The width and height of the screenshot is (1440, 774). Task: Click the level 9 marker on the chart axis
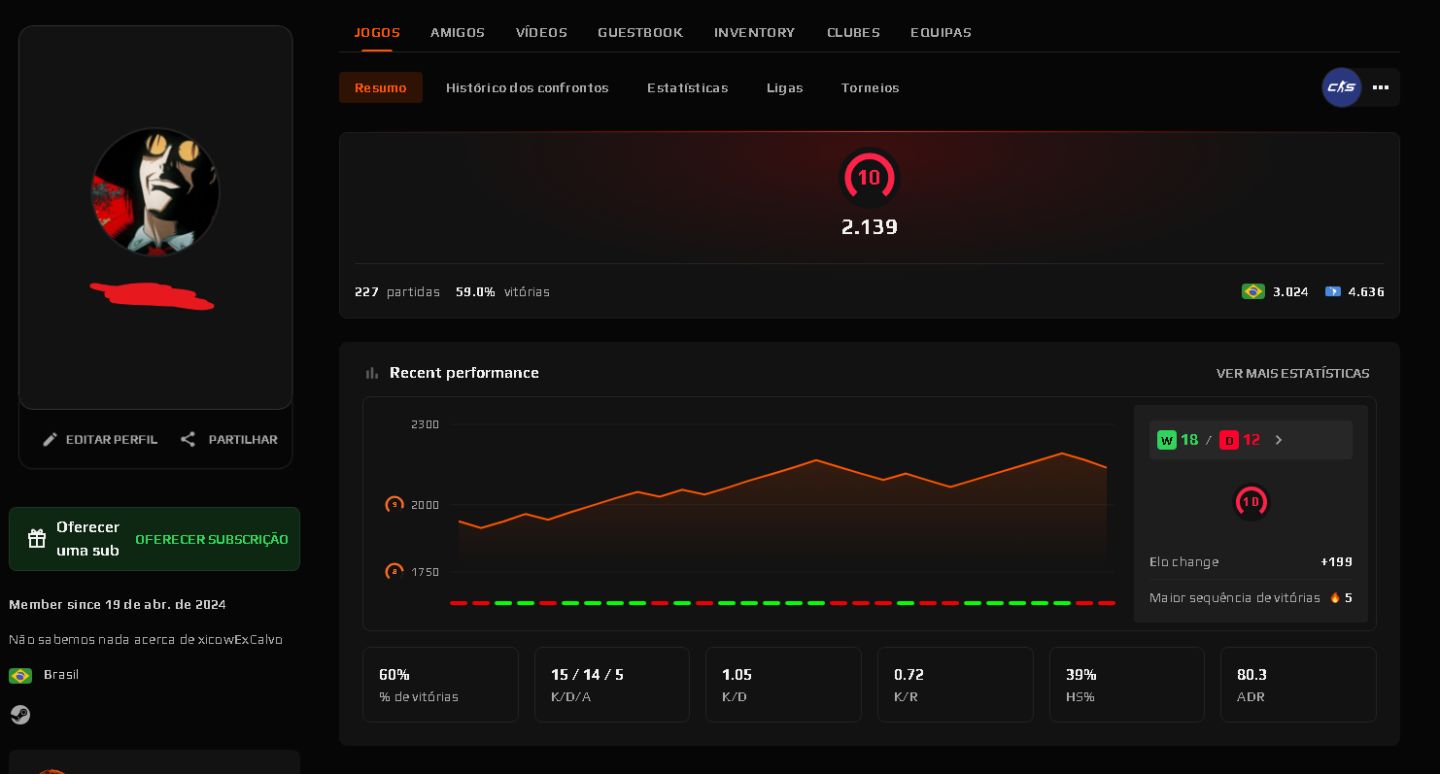pyautogui.click(x=395, y=505)
